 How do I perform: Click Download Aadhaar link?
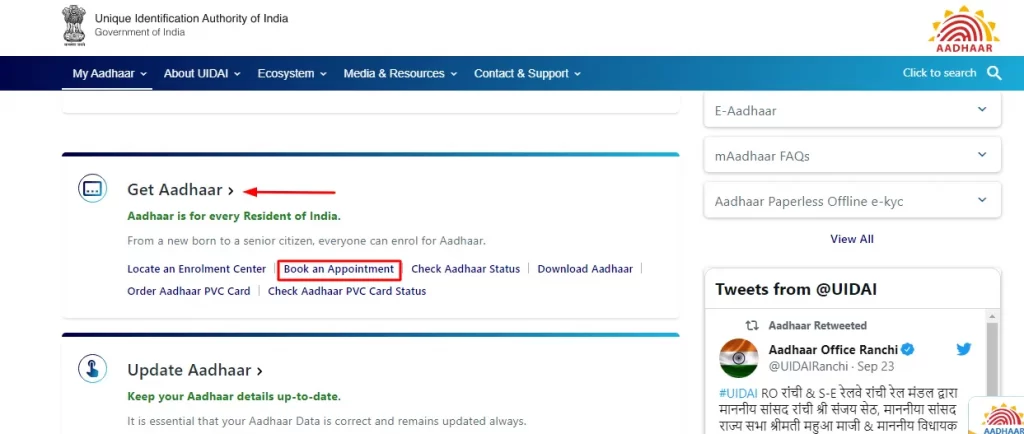[585, 269]
